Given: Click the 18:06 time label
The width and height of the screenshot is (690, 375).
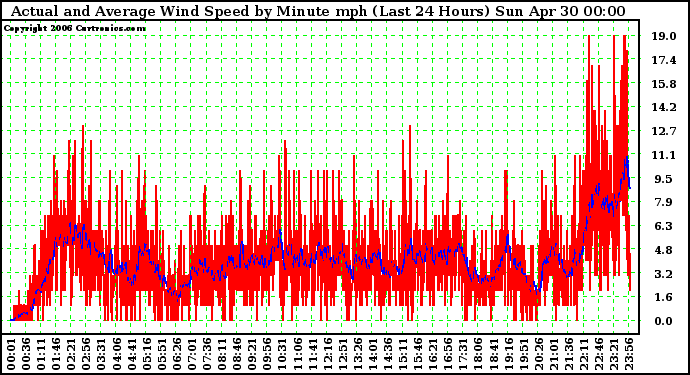Looking at the screenshot, I should tap(478, 354).
